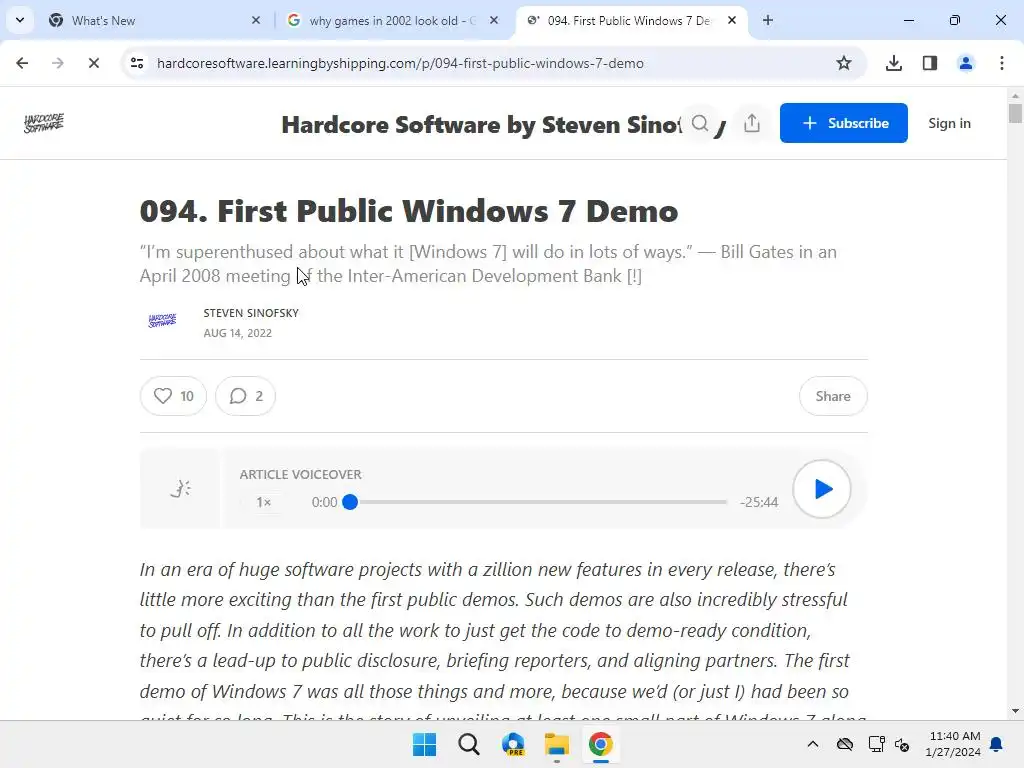Open the Windows Start menu
The height and width of the screenshot is (768, 1024).
424,744
